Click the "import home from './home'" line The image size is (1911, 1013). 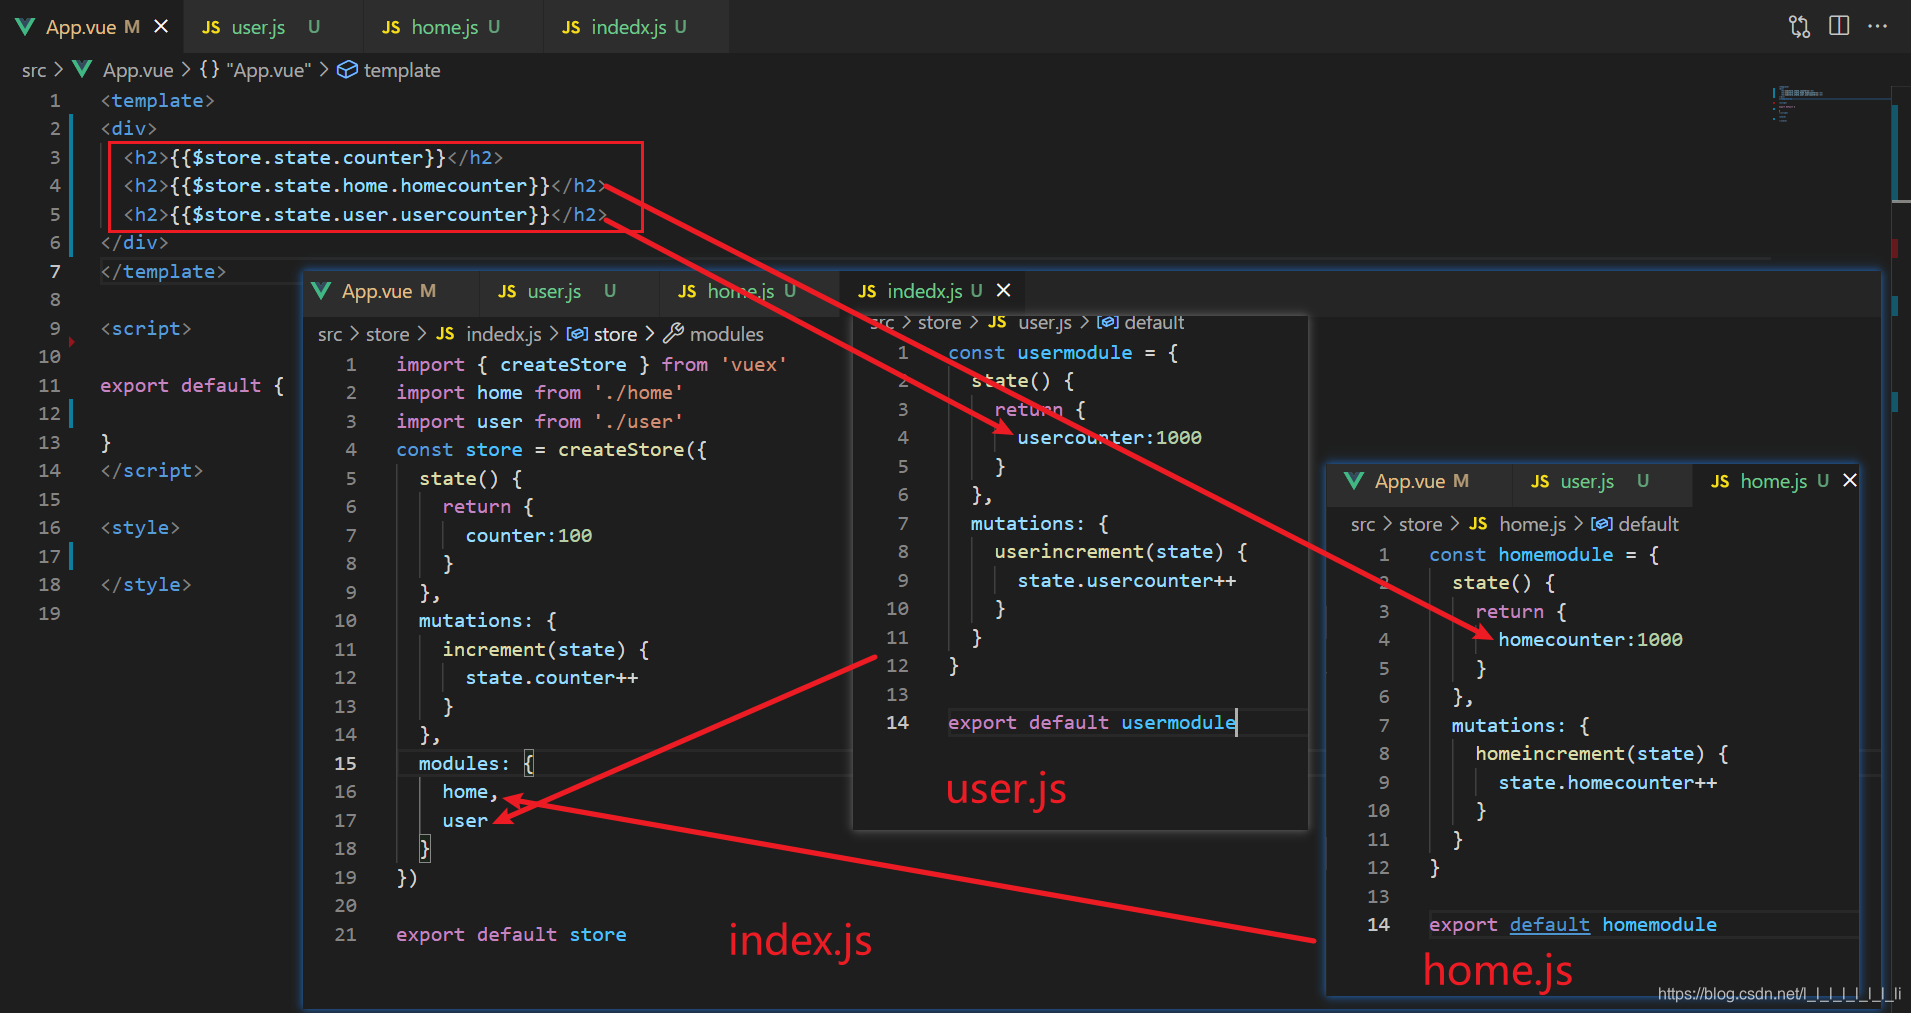click(x=539, y=393)
